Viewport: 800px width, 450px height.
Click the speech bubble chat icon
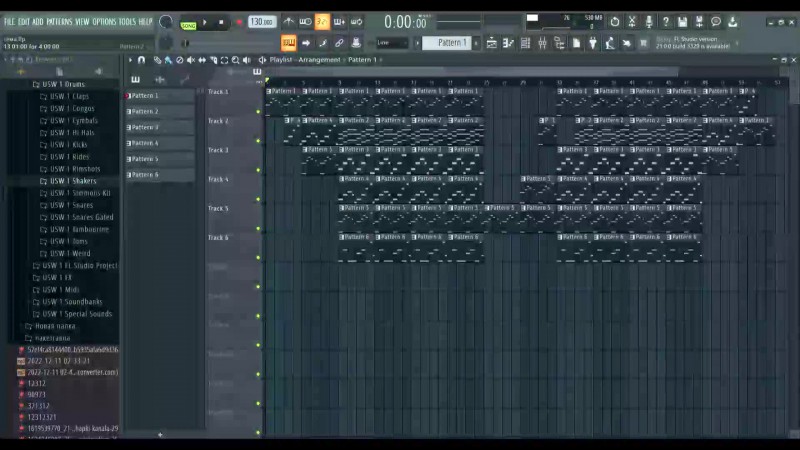tap(716, 21)
